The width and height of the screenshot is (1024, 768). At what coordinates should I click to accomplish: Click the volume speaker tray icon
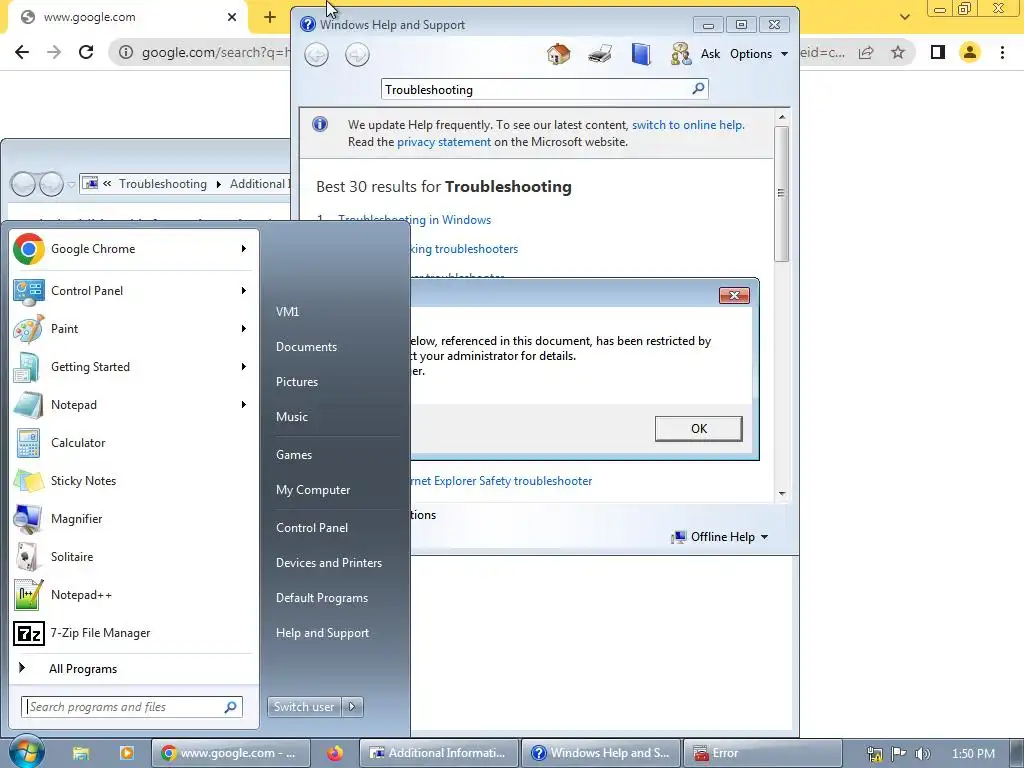click(922, 754)
